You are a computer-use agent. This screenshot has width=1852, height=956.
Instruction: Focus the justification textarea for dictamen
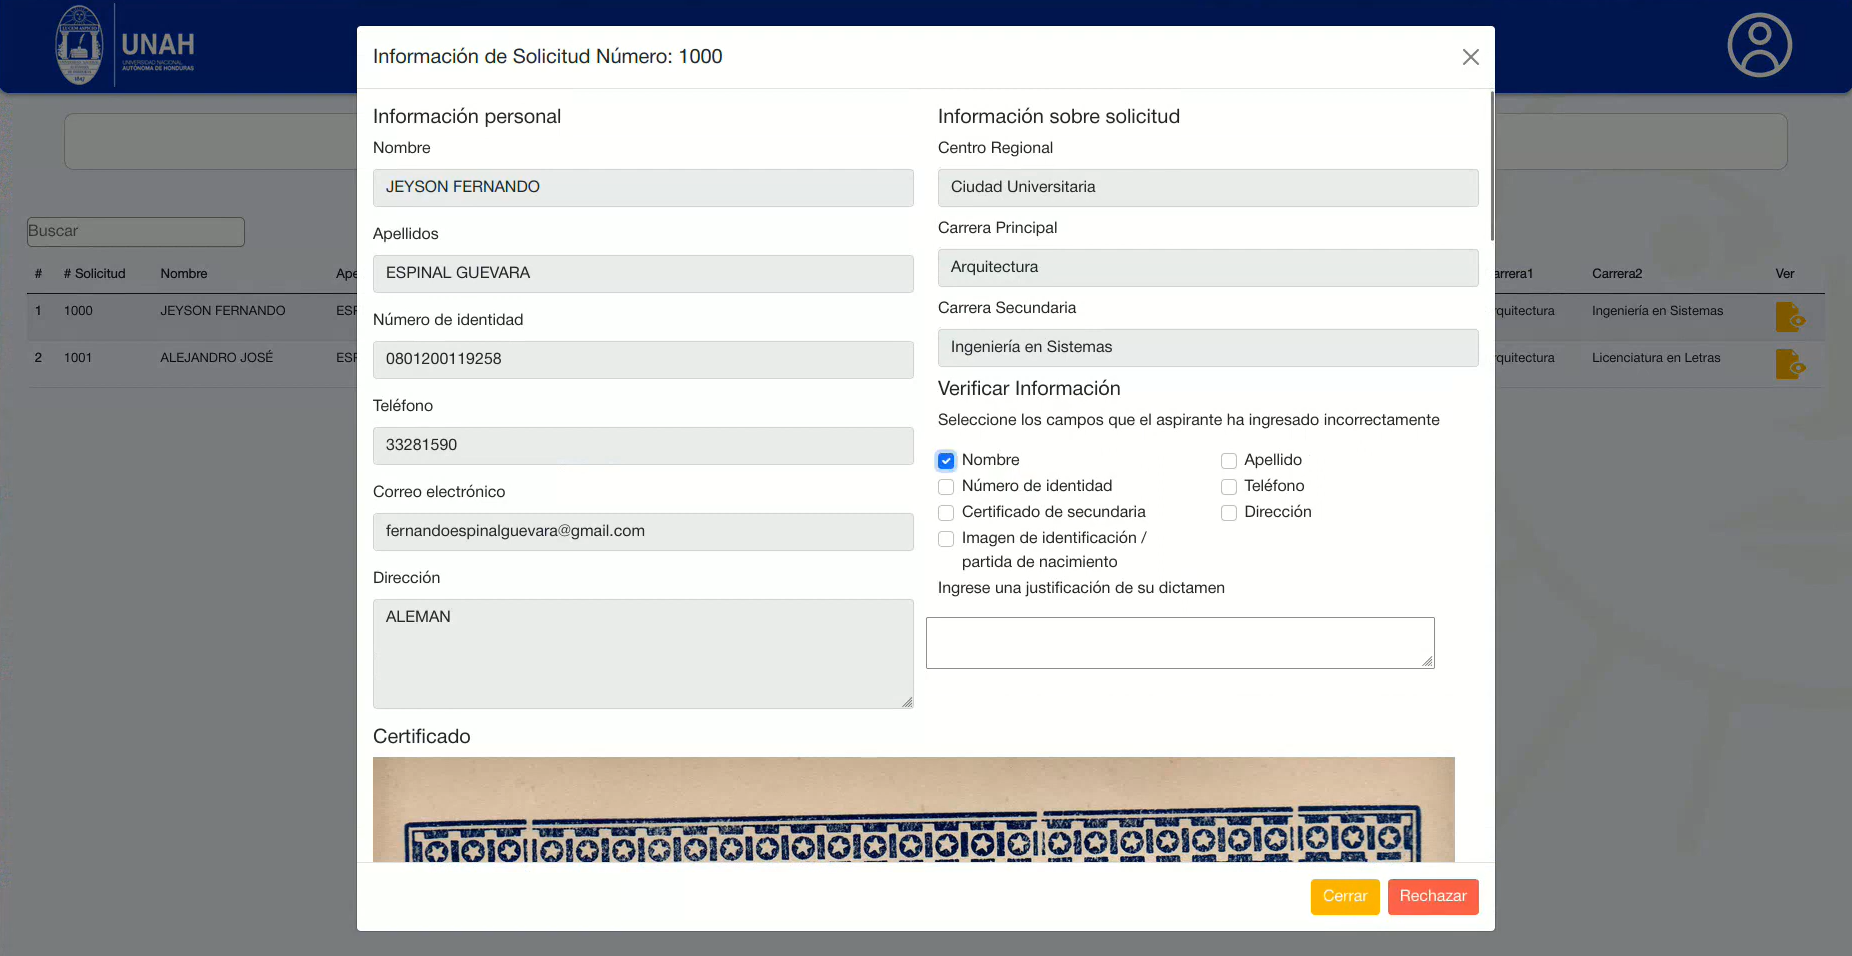tap(1179, 643)
